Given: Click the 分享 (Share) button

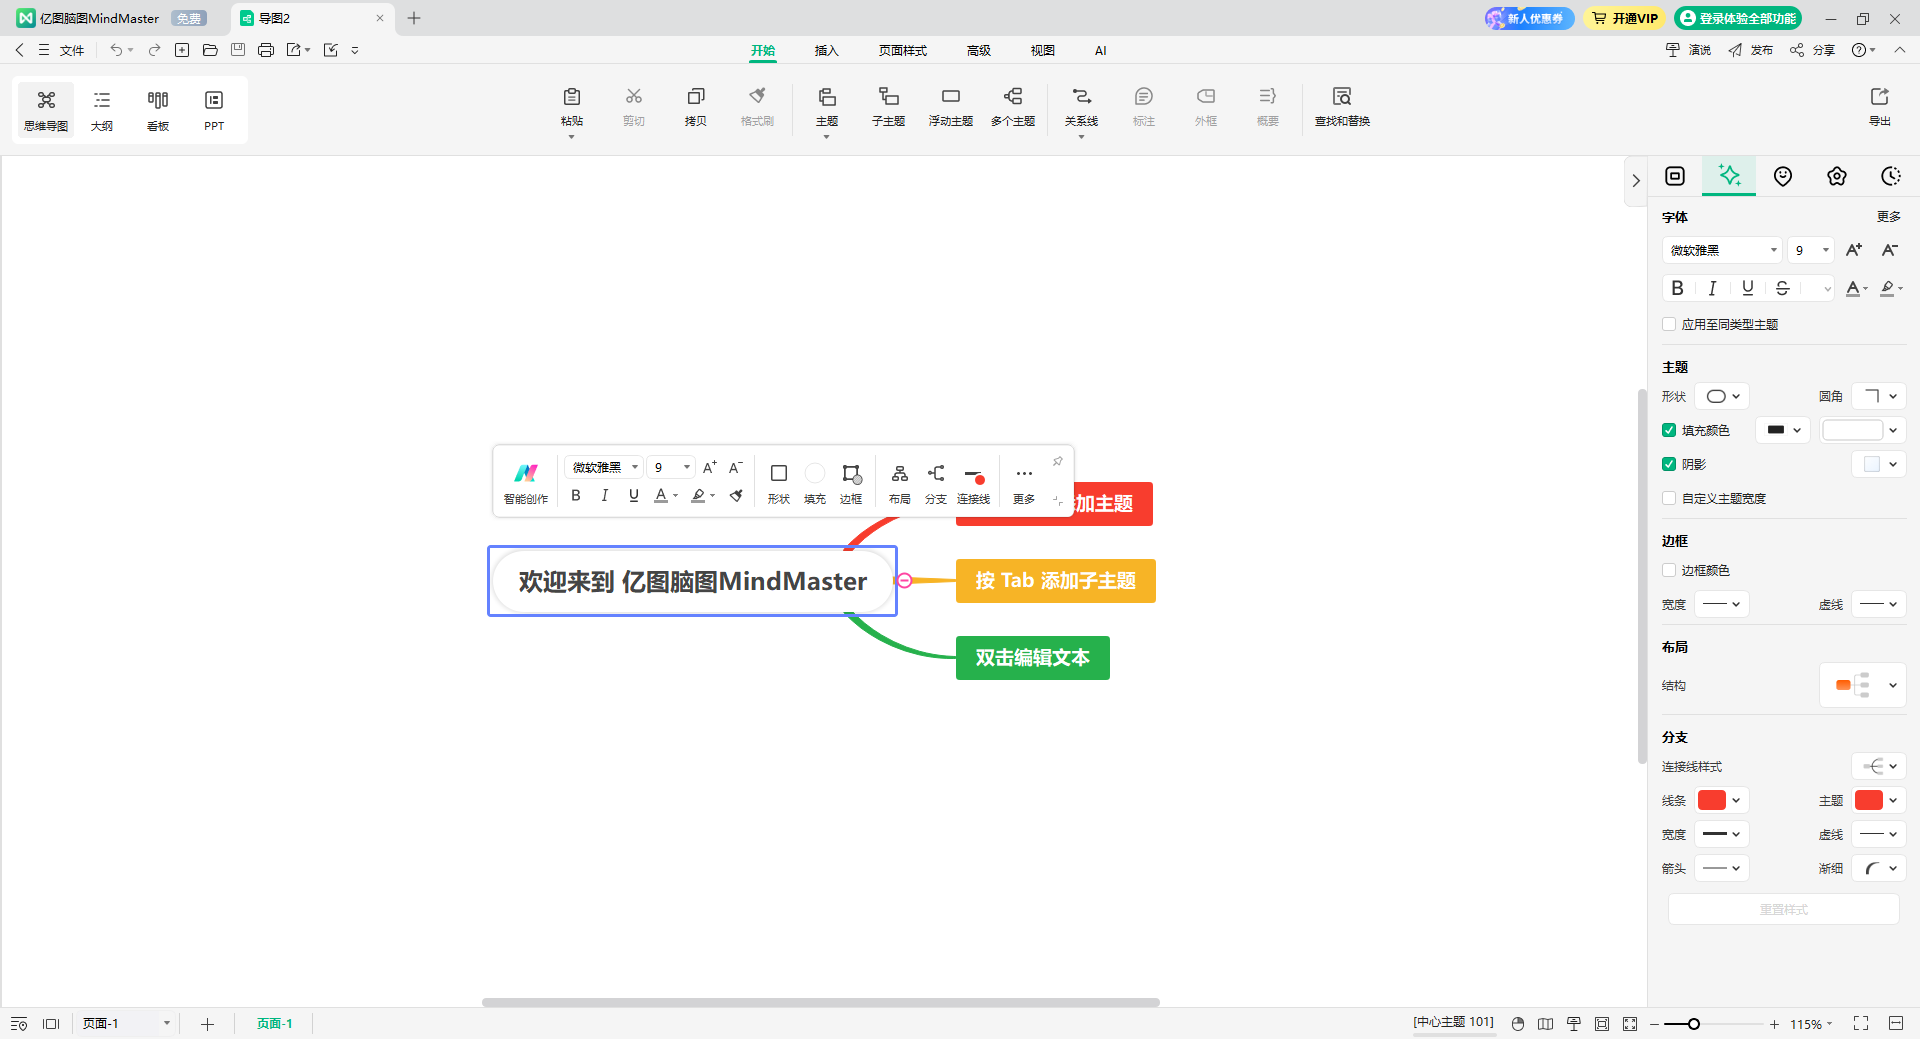Looking at the screenshot, I should 1813,50.
